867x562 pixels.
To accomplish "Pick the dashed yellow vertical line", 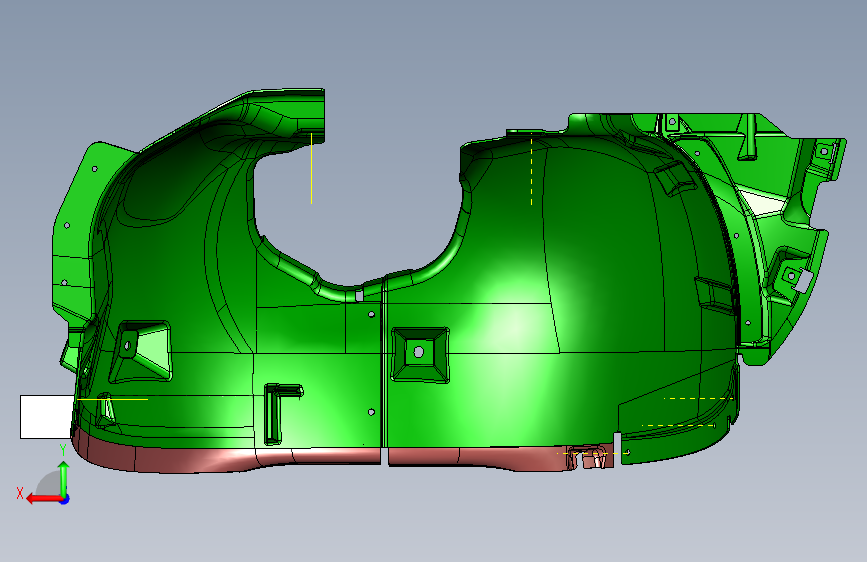I will click(531, 169).
